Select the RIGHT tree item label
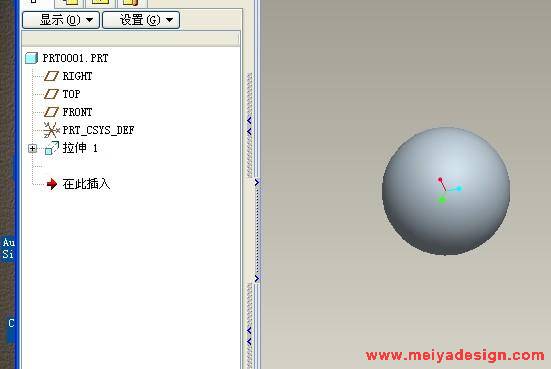Screen dimensions: 551x369 coord(77,76)
